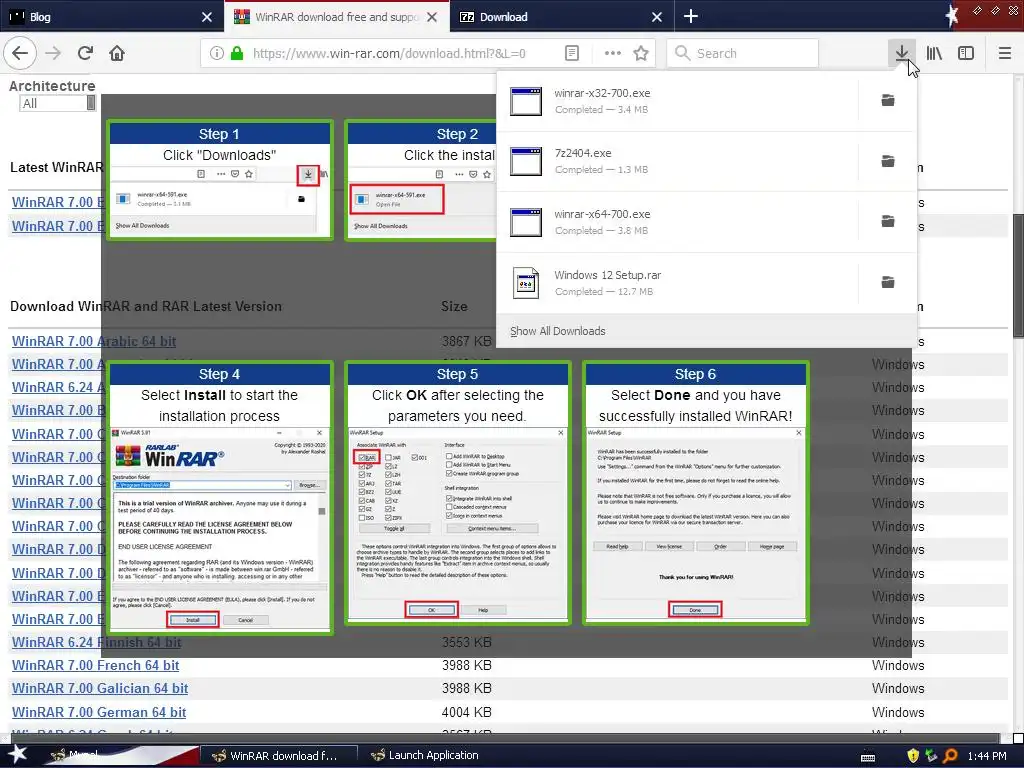Screen dimensions: 1024x768
Task: Click the 3988 KB size for French
Action: [x=466, y=665]
